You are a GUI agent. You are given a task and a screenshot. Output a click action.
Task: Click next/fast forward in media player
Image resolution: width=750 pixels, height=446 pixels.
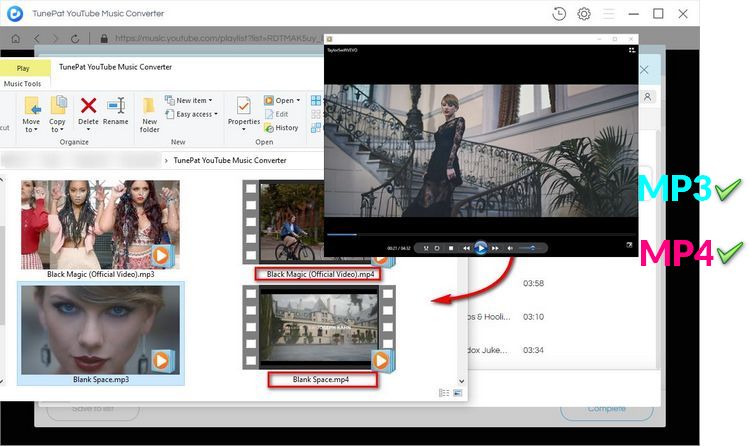(x=495, y=248)
